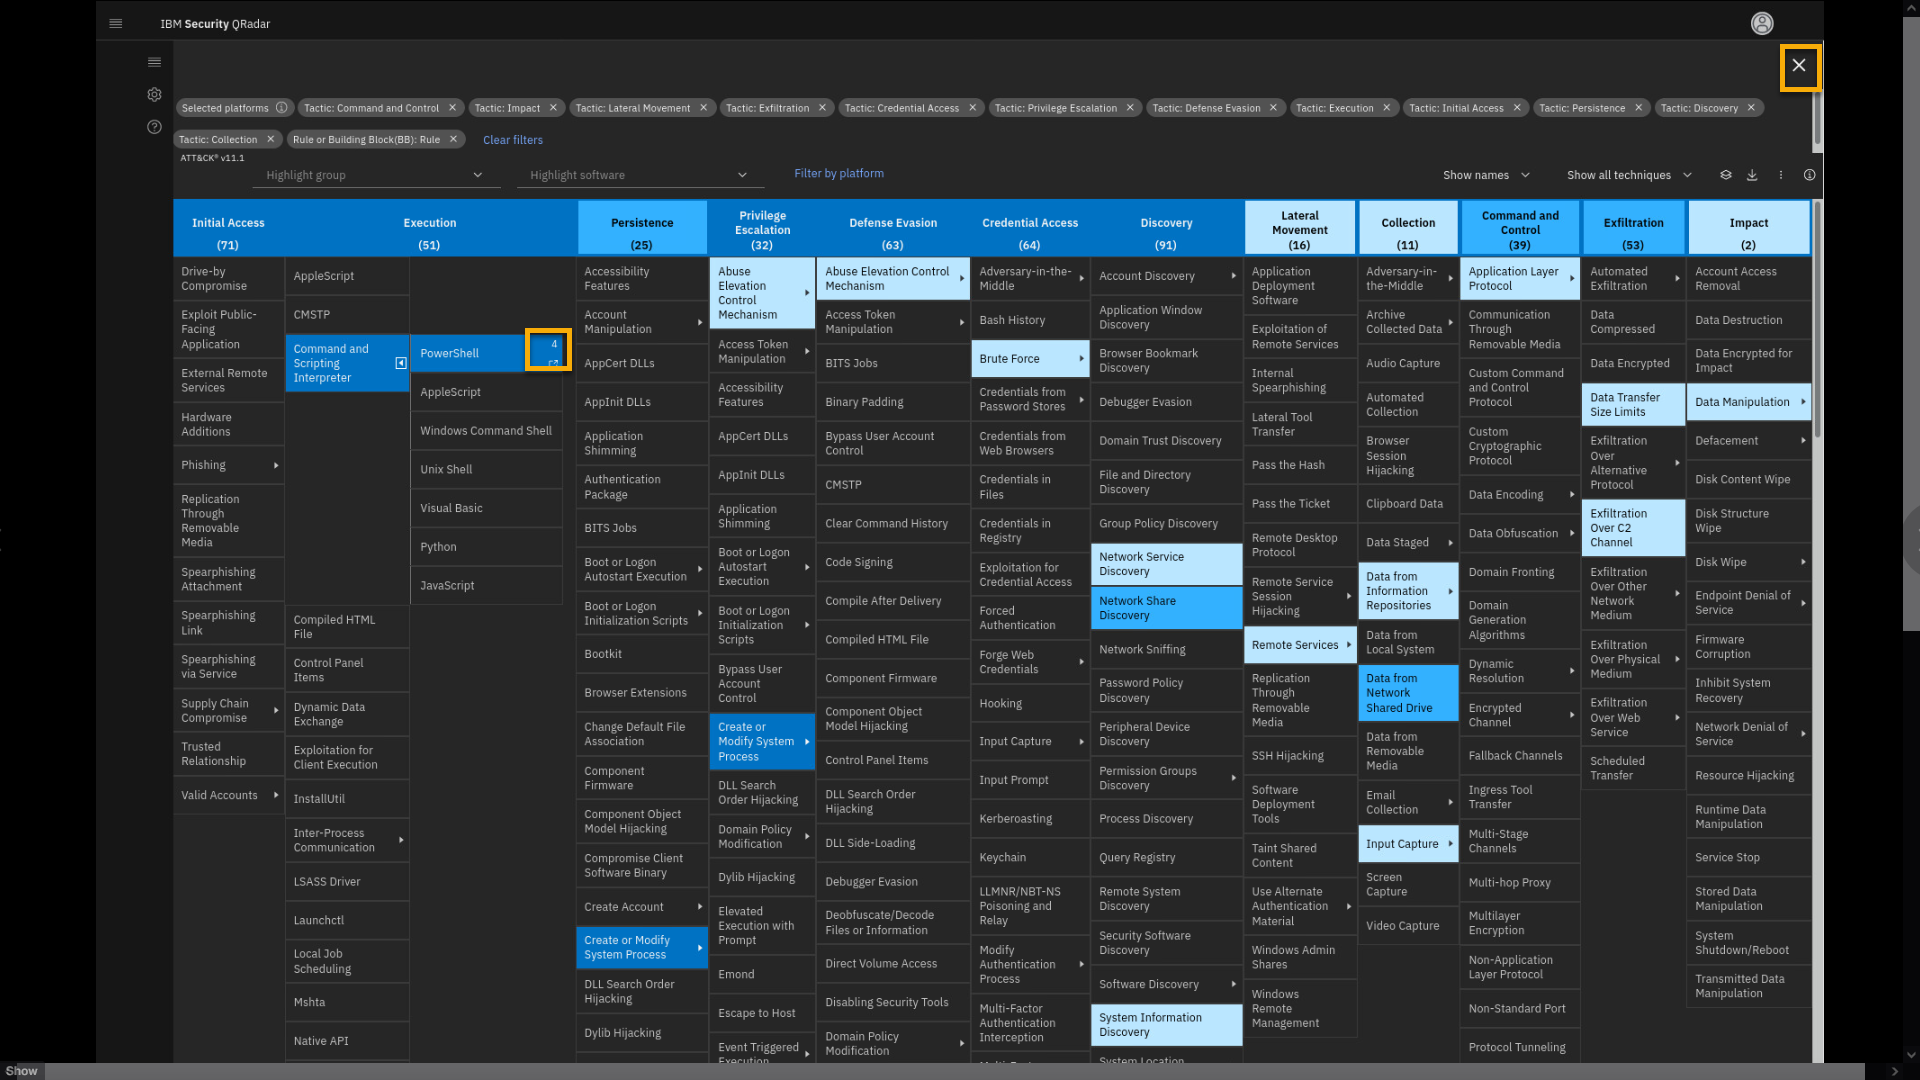Click the download export icon
The height and width of the screenshot is (1080, 1920).
coord(1752,175)
